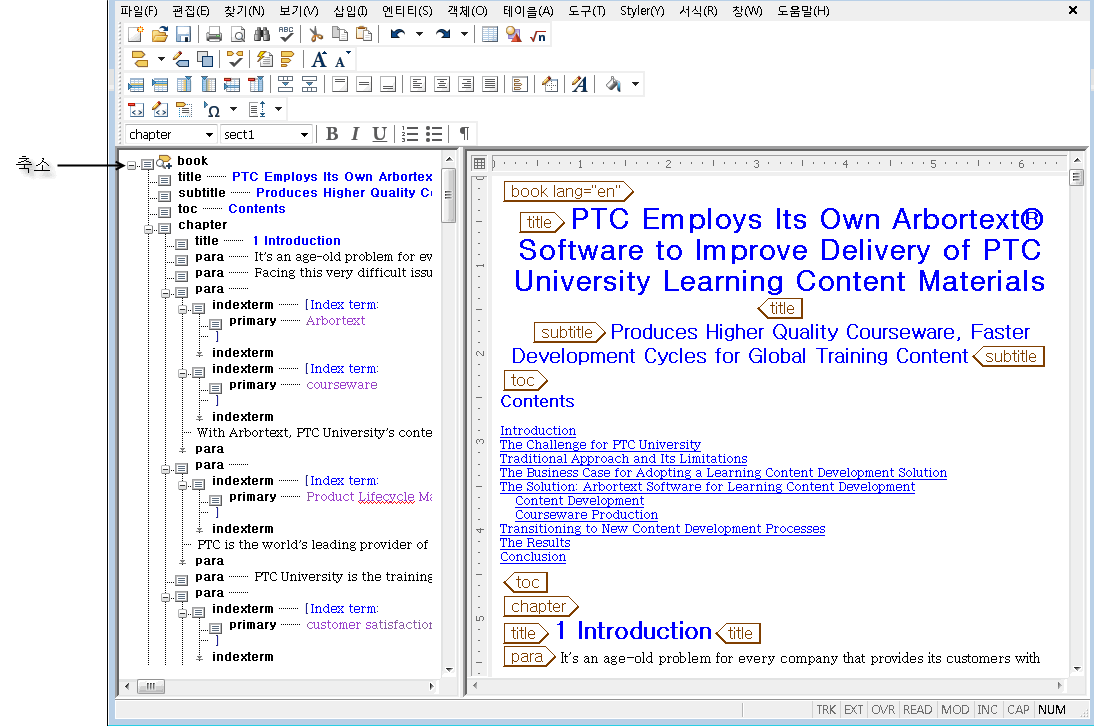Open the Undo history dropdown arrow
This screenshot has height=726, width=1094.
(x=419, y=34)
